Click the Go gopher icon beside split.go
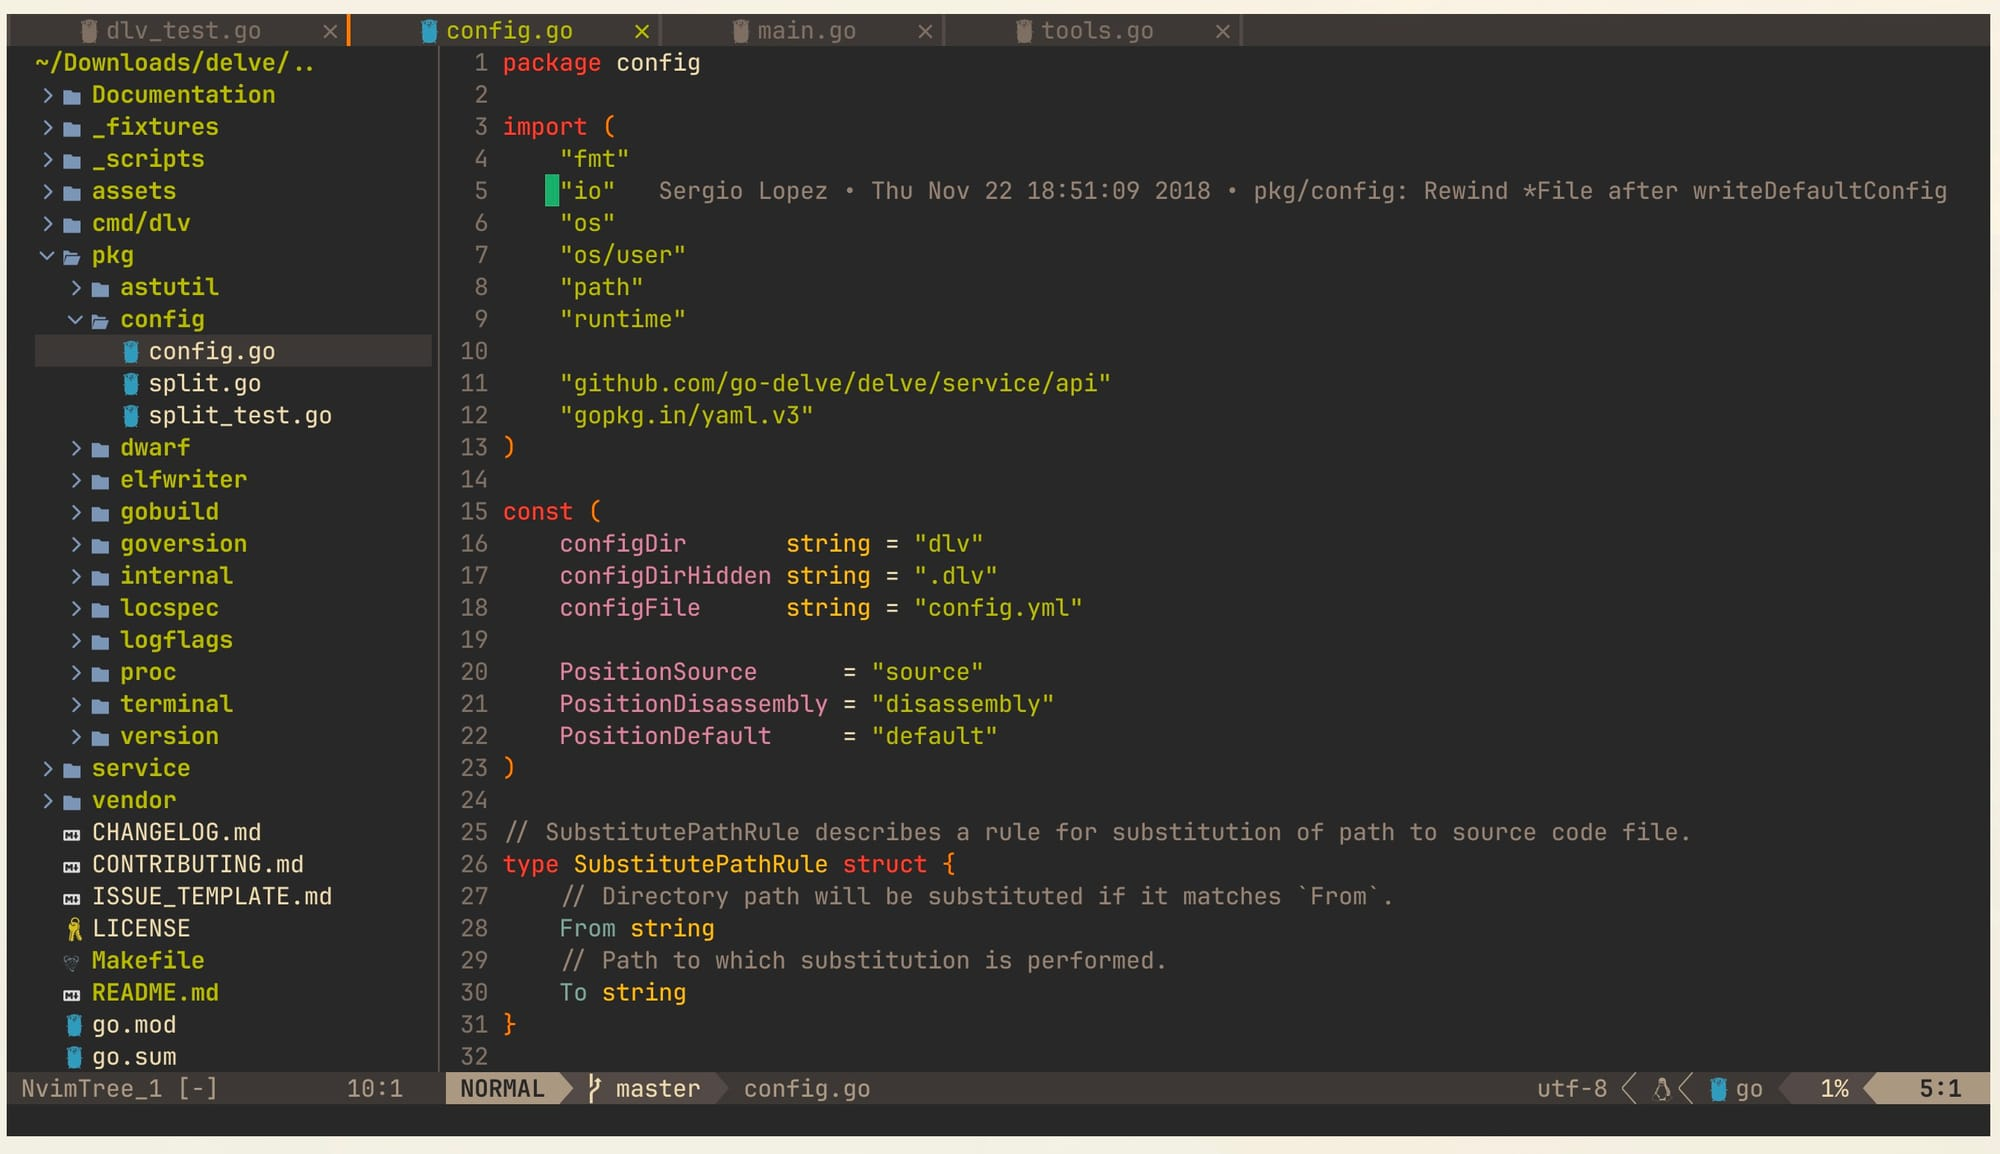The image size is (2000, 1154). 130,384
